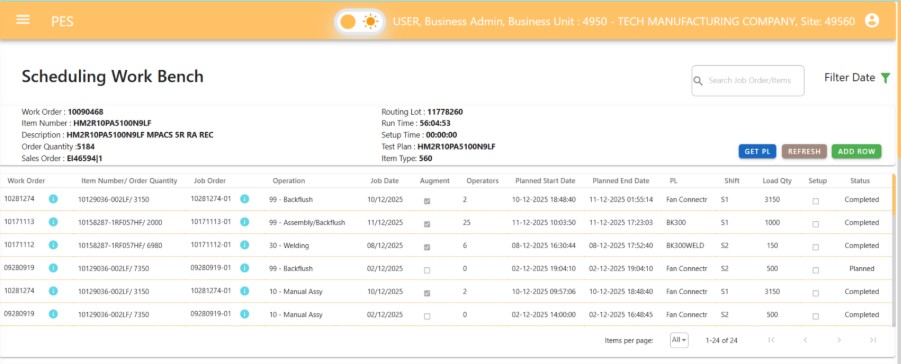Open work order 10281274 info in Manual Assy row
This screenshot has height=364, width=901.
point(53,291)
